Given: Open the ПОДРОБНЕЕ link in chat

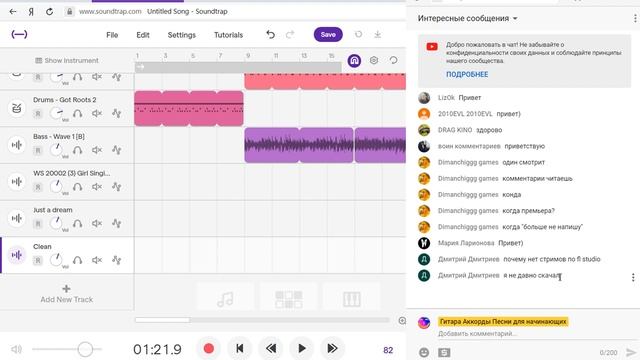Looking at the screenshot, I should pyautogui.click(x=467, y=74).
